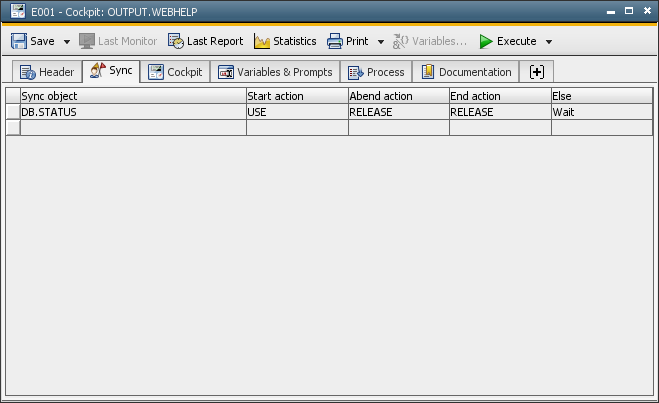This screenshot has height=403, width=659.
Task: Go to the Documentation tab
Action: coord(466,72)
